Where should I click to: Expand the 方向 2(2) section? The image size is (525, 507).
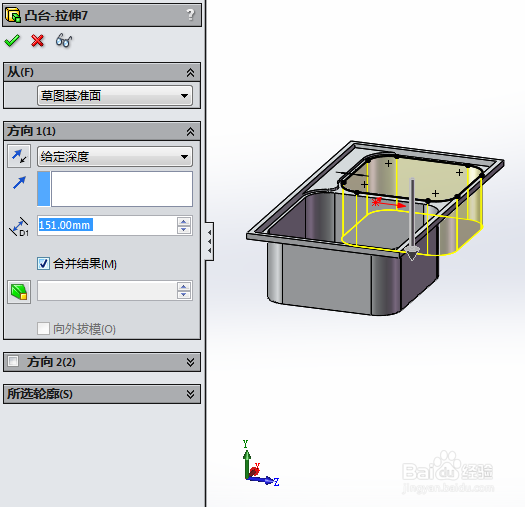[190, 362]
